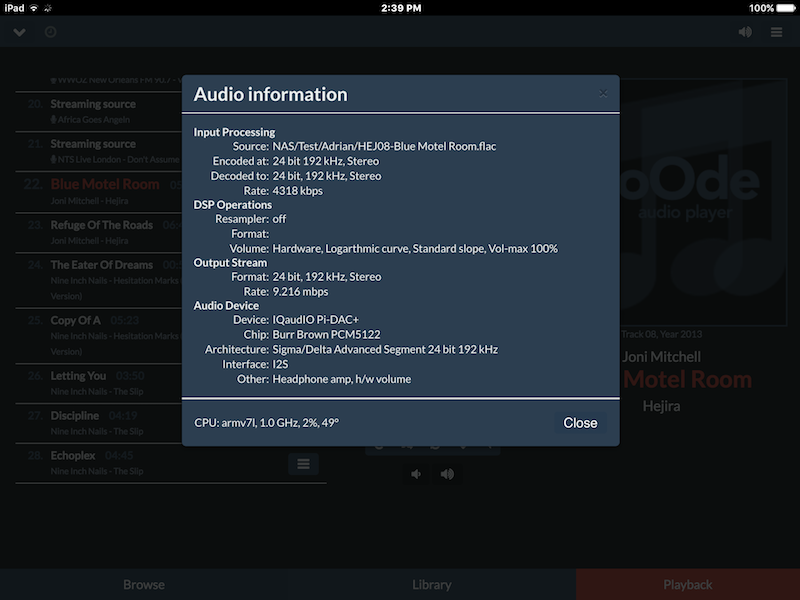Click the Close button in the dialog
Image resolution: width=800 pixels, height=600 pixels.
[x=580, y=423]
